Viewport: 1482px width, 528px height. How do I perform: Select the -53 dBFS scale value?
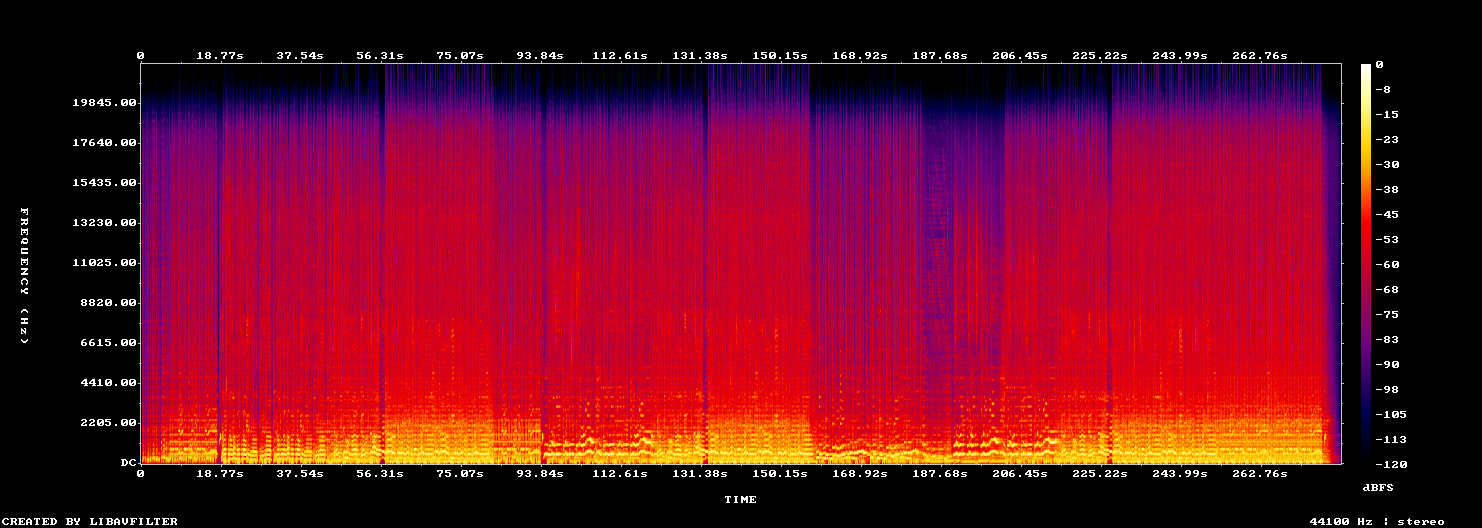point(1387,240)
